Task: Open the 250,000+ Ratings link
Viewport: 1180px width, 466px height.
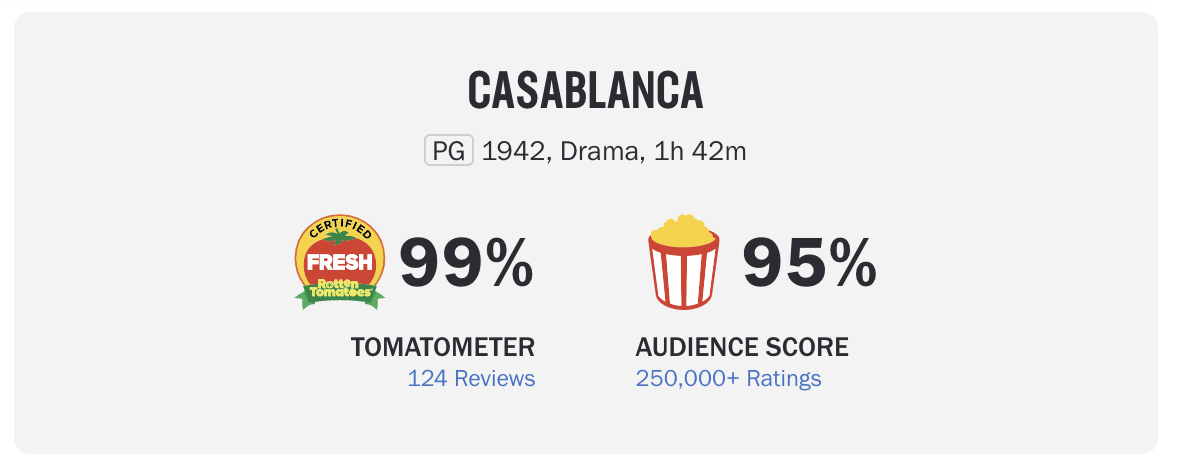Action: pos(728,378)
